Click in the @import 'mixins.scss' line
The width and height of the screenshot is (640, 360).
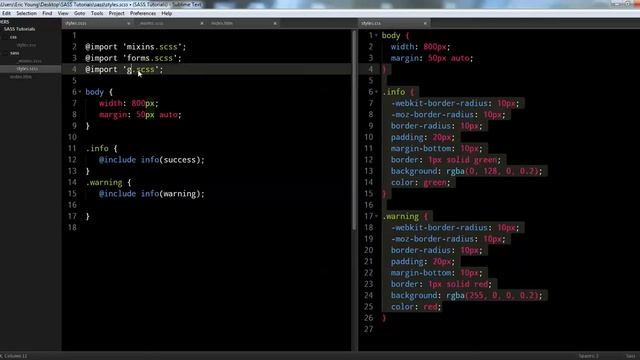136,47
